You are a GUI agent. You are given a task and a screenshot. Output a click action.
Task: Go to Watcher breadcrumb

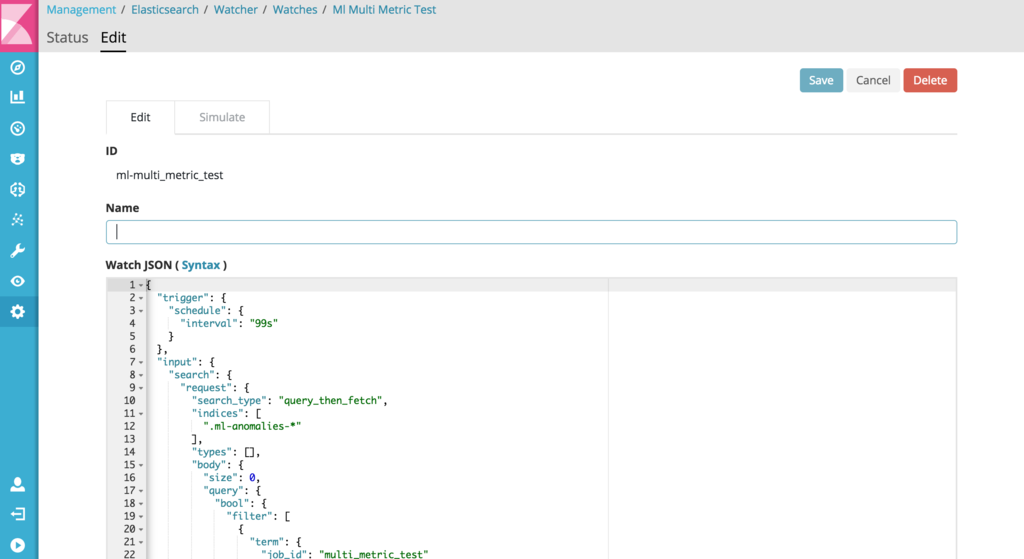pyautogui.click(x=236, y=10)
